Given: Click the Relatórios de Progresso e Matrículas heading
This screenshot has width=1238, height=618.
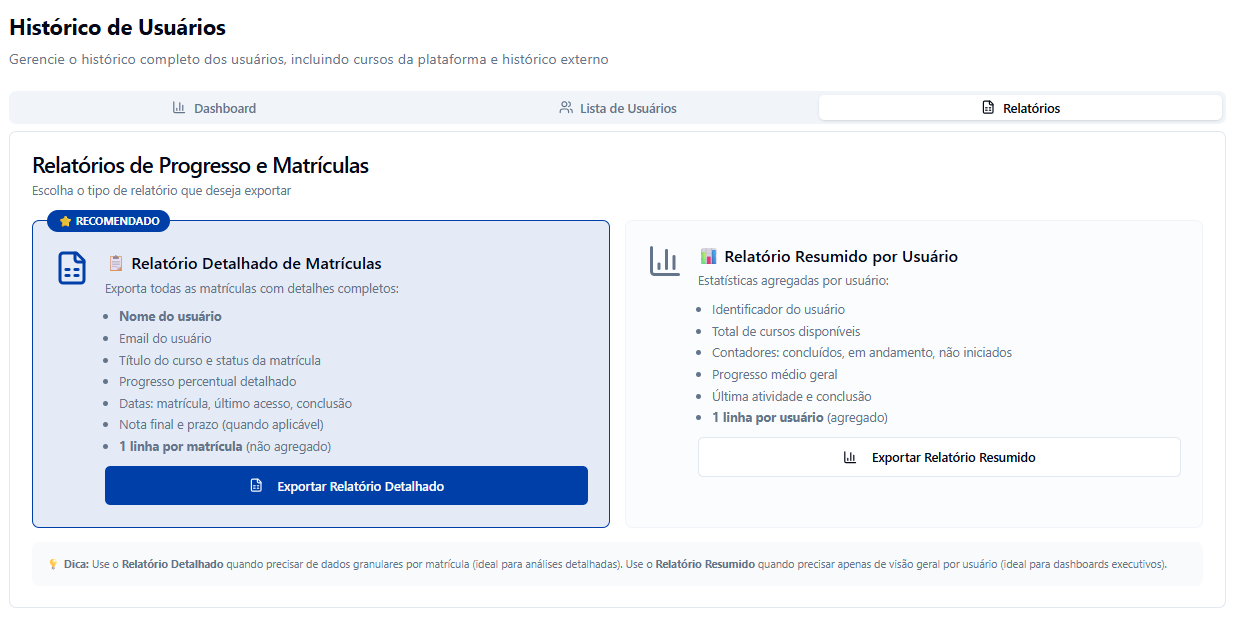Looking at the screenshot, I should point(200,166).
